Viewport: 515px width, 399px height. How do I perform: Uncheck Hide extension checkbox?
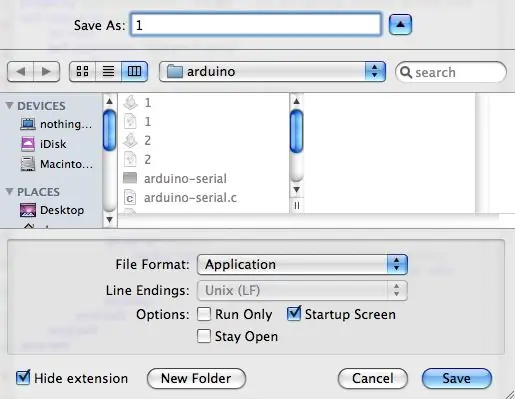(23, 378)
